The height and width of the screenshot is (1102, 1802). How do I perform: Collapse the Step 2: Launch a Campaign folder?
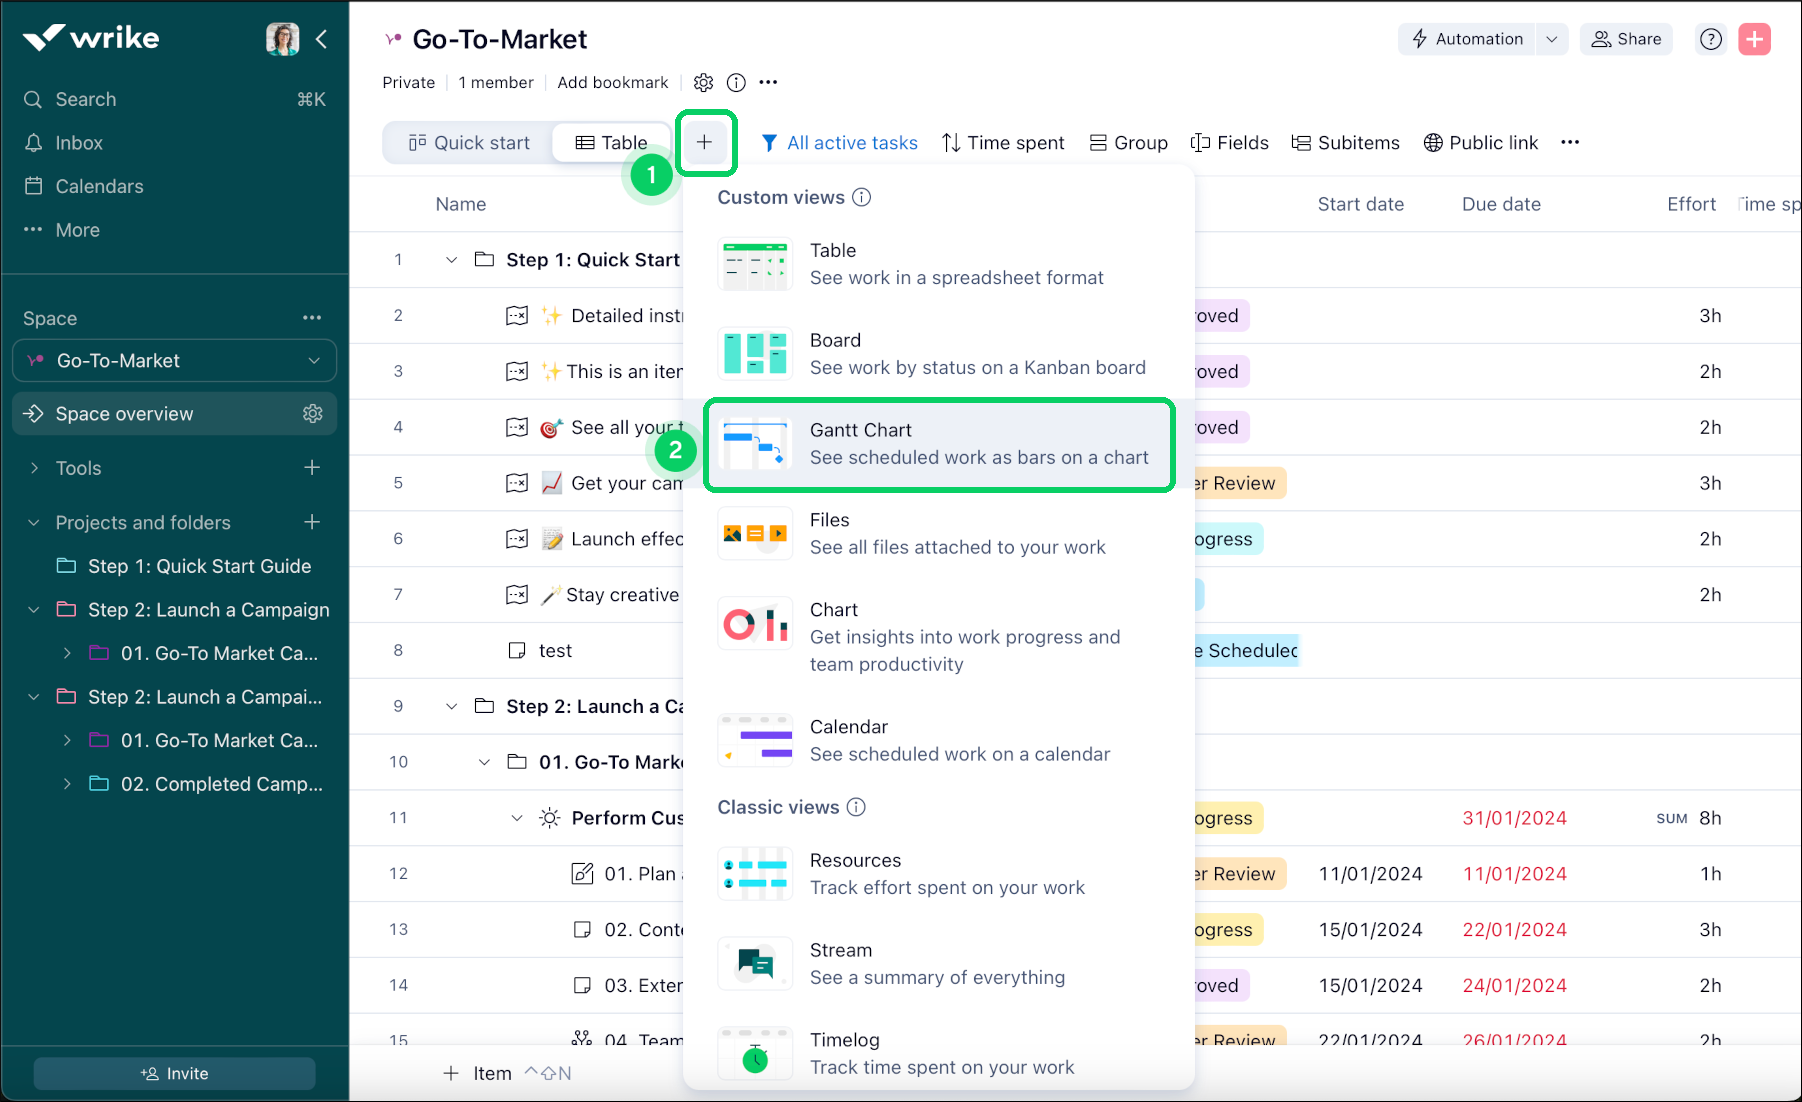[x=33, y=609]
